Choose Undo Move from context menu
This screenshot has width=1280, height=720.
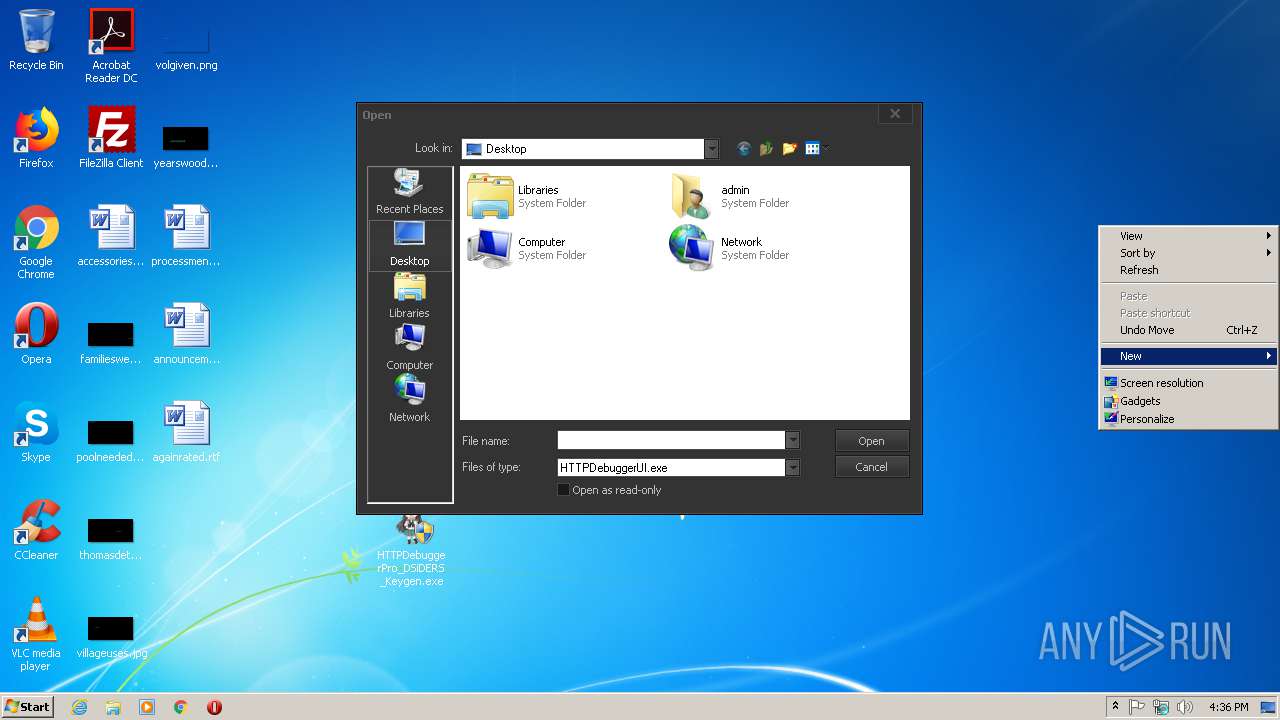1188,330
